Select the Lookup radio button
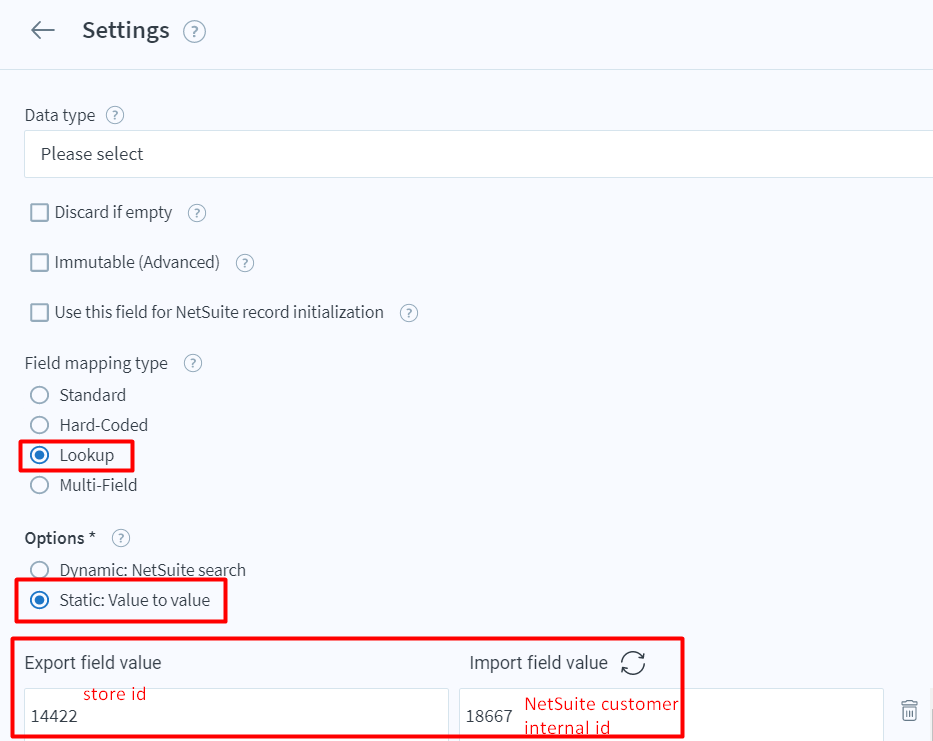Viewport: 933px width, 741px height. point(39,455)
